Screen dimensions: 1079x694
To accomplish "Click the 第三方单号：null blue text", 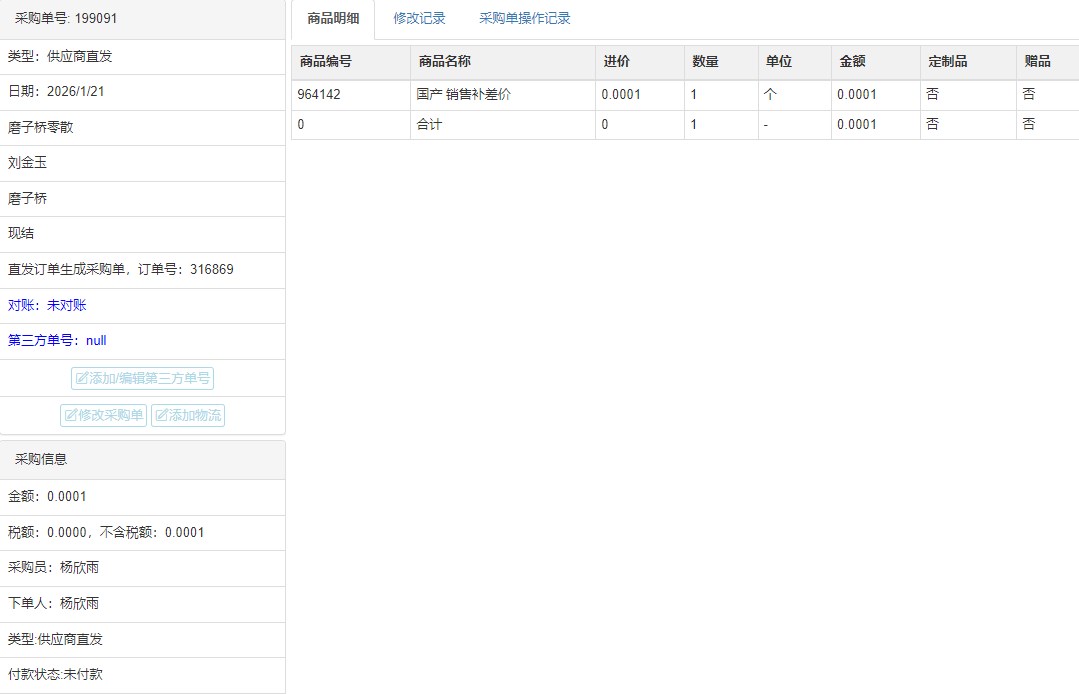I will click(57, 341).
